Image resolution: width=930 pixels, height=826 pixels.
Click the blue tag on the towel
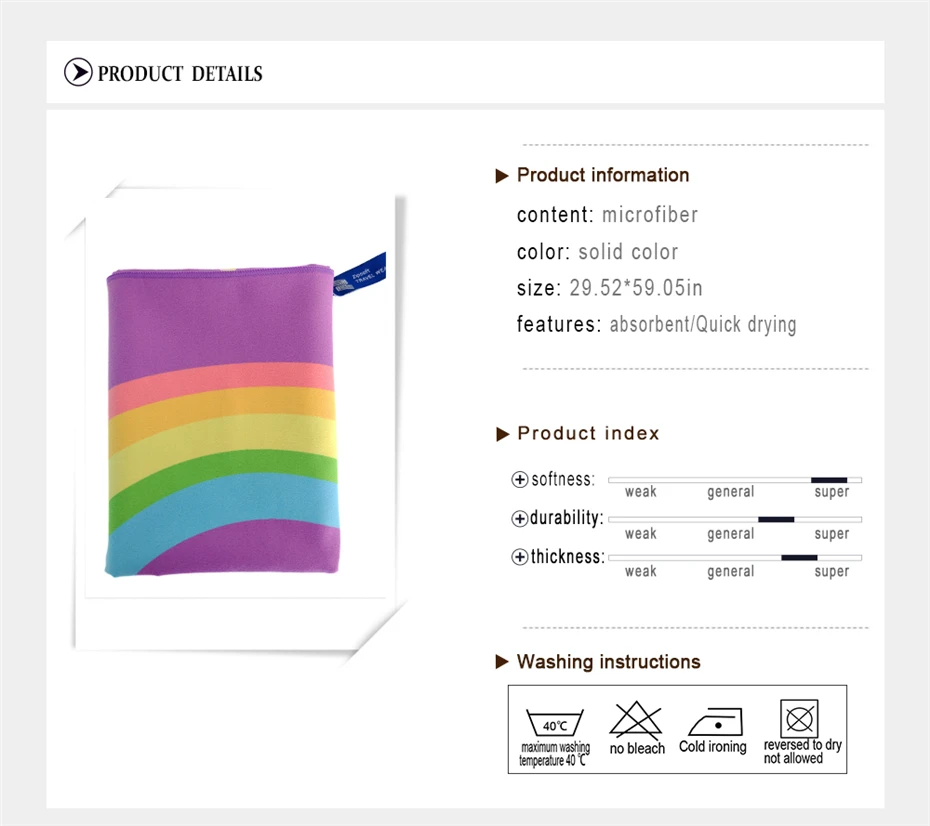[359, 275]
